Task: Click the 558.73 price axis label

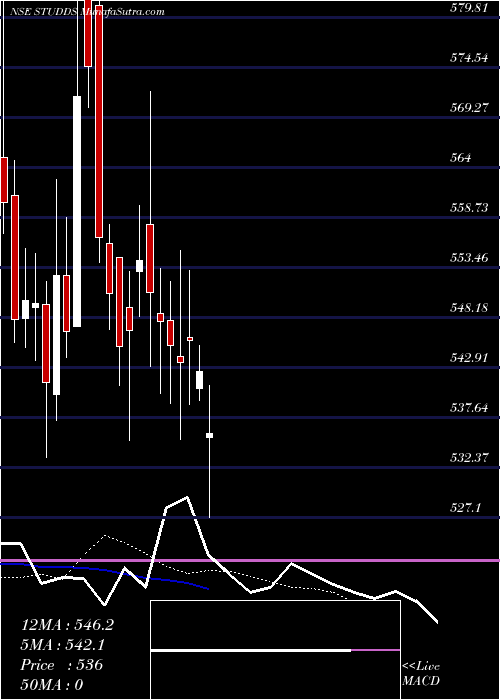Action: click(x=467, y=208)
